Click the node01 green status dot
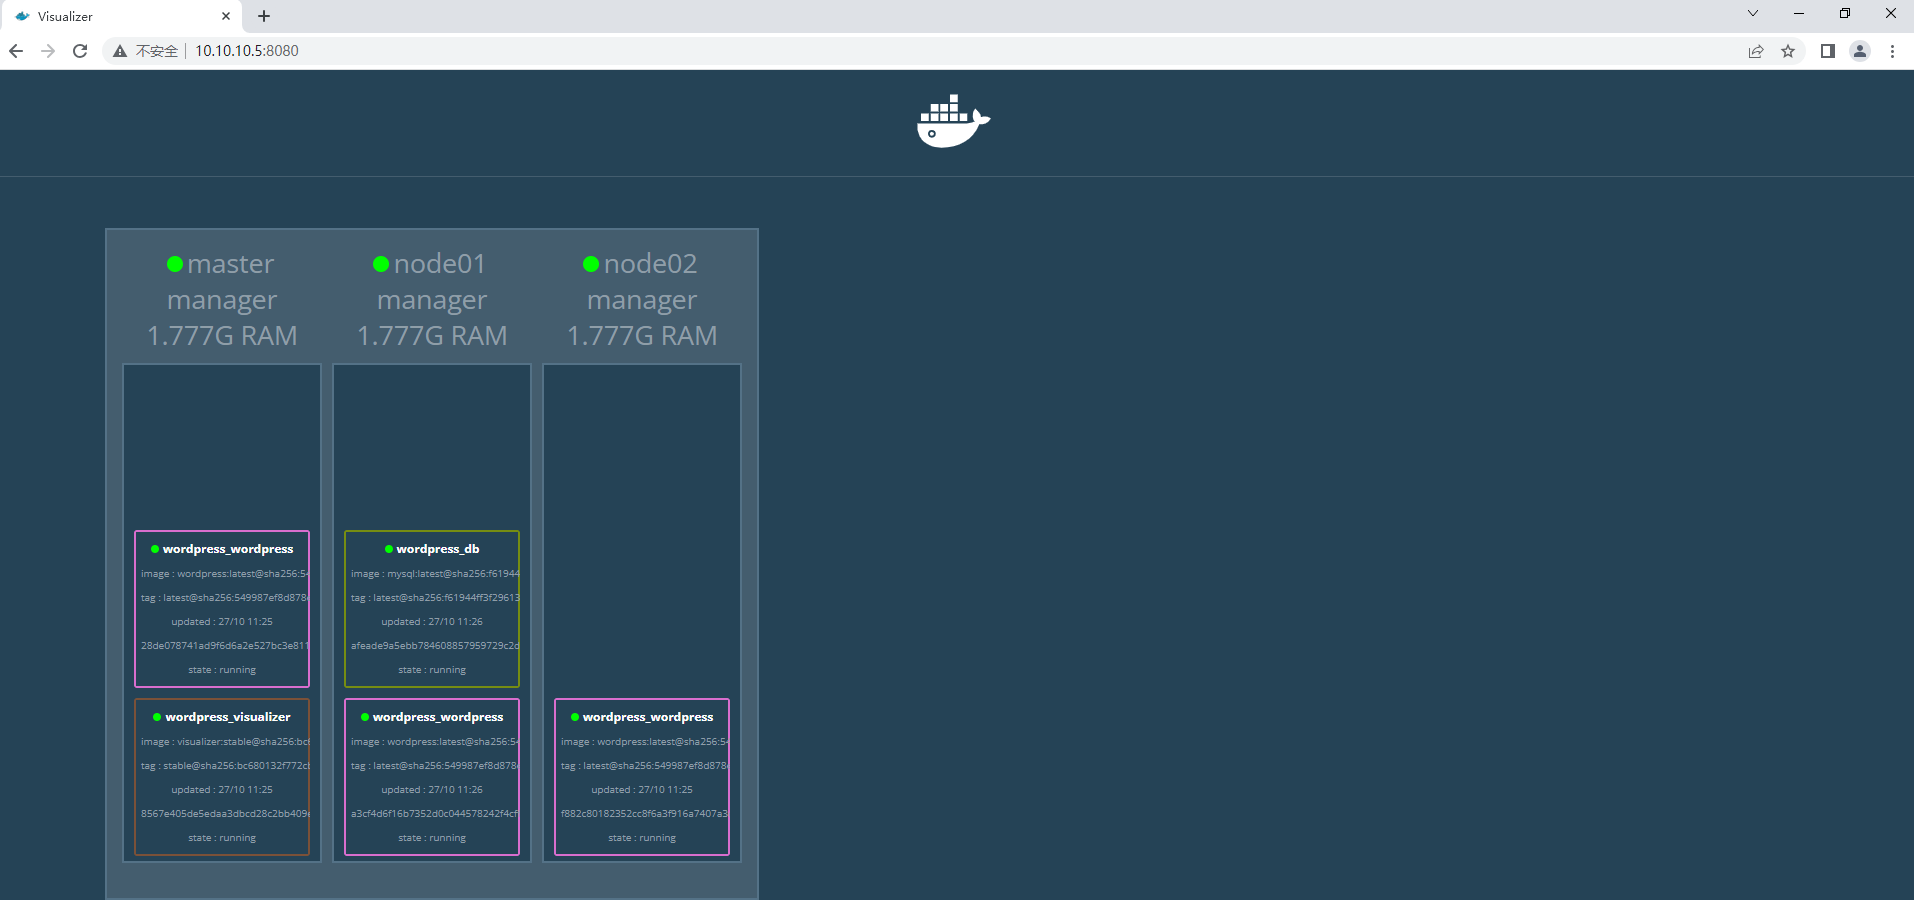 [381, 264]
